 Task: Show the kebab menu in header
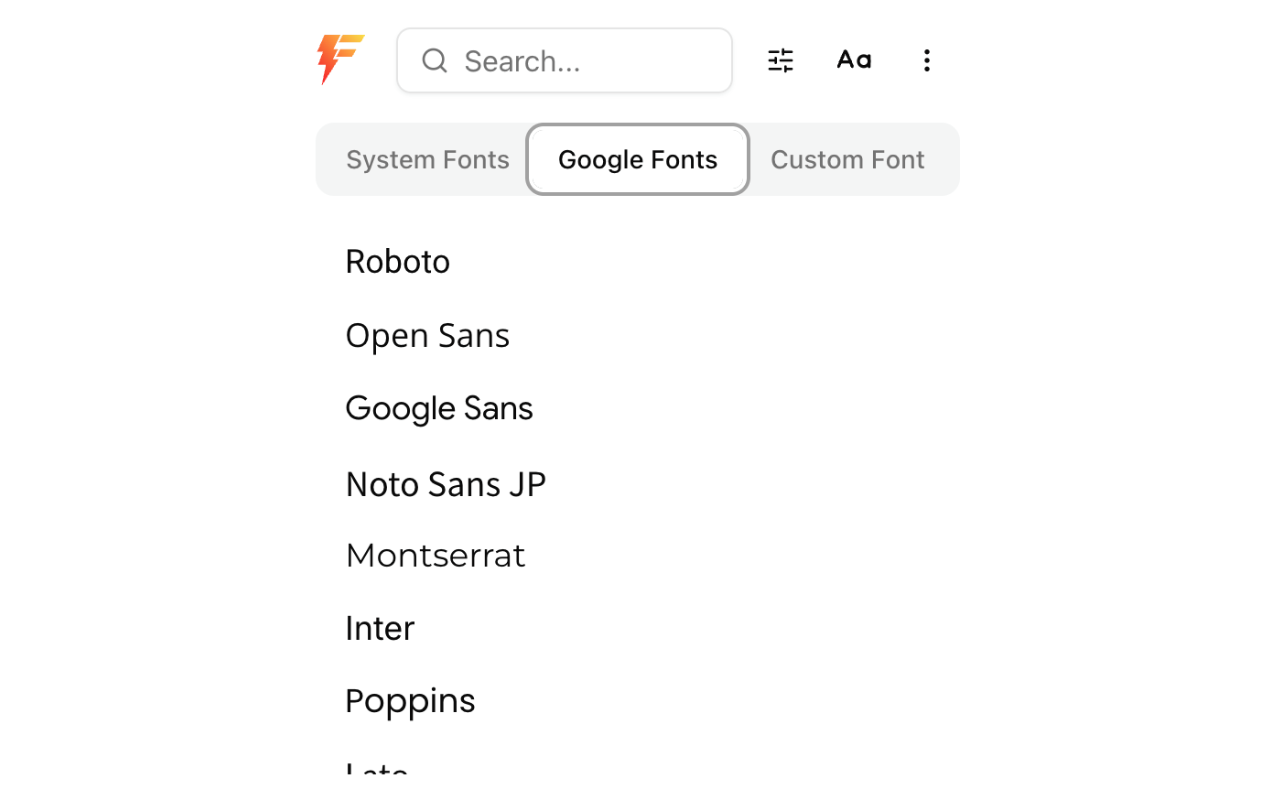pyautogui.click(x=927, y=61)
